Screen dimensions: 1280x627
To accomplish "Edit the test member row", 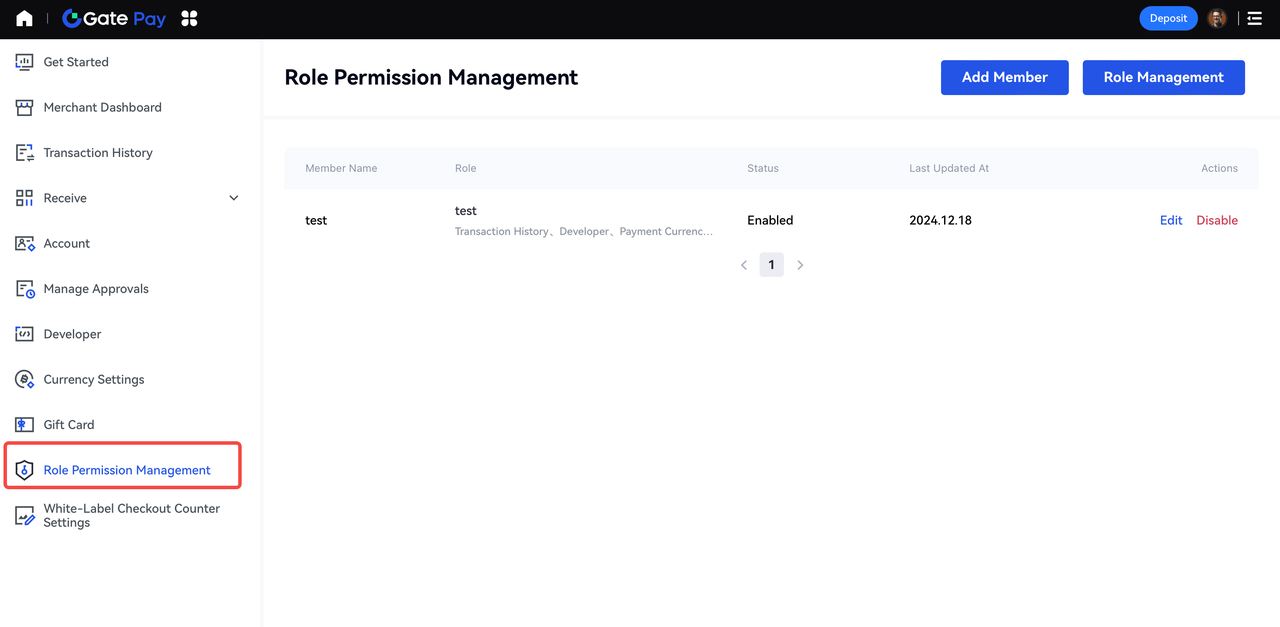I will pos(1171,220).
